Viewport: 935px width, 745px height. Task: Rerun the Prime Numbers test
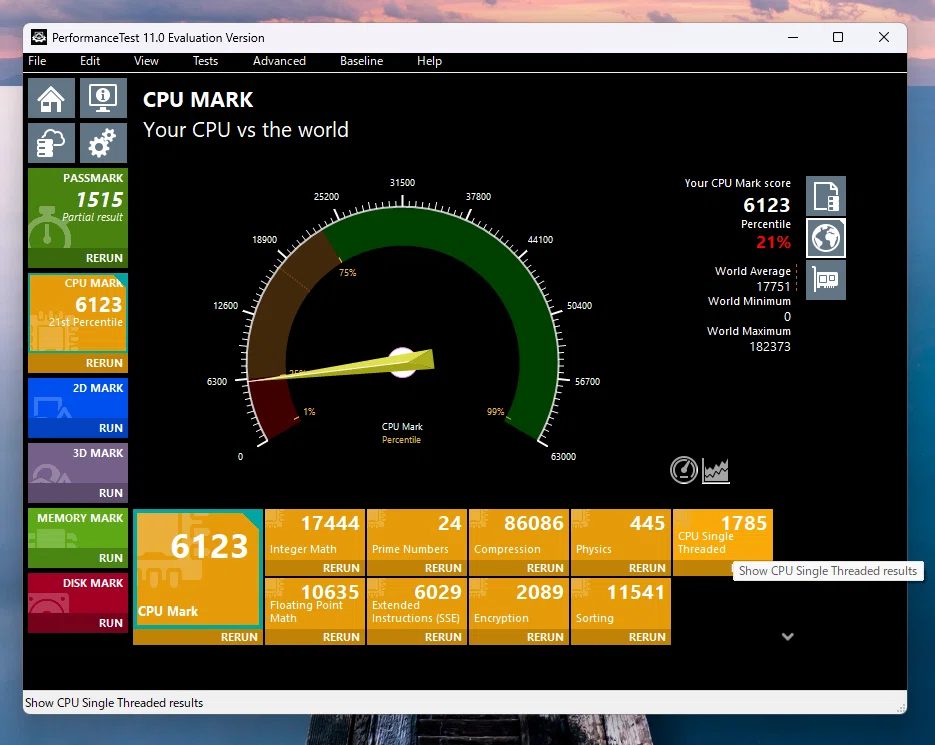tap(417, 568)
